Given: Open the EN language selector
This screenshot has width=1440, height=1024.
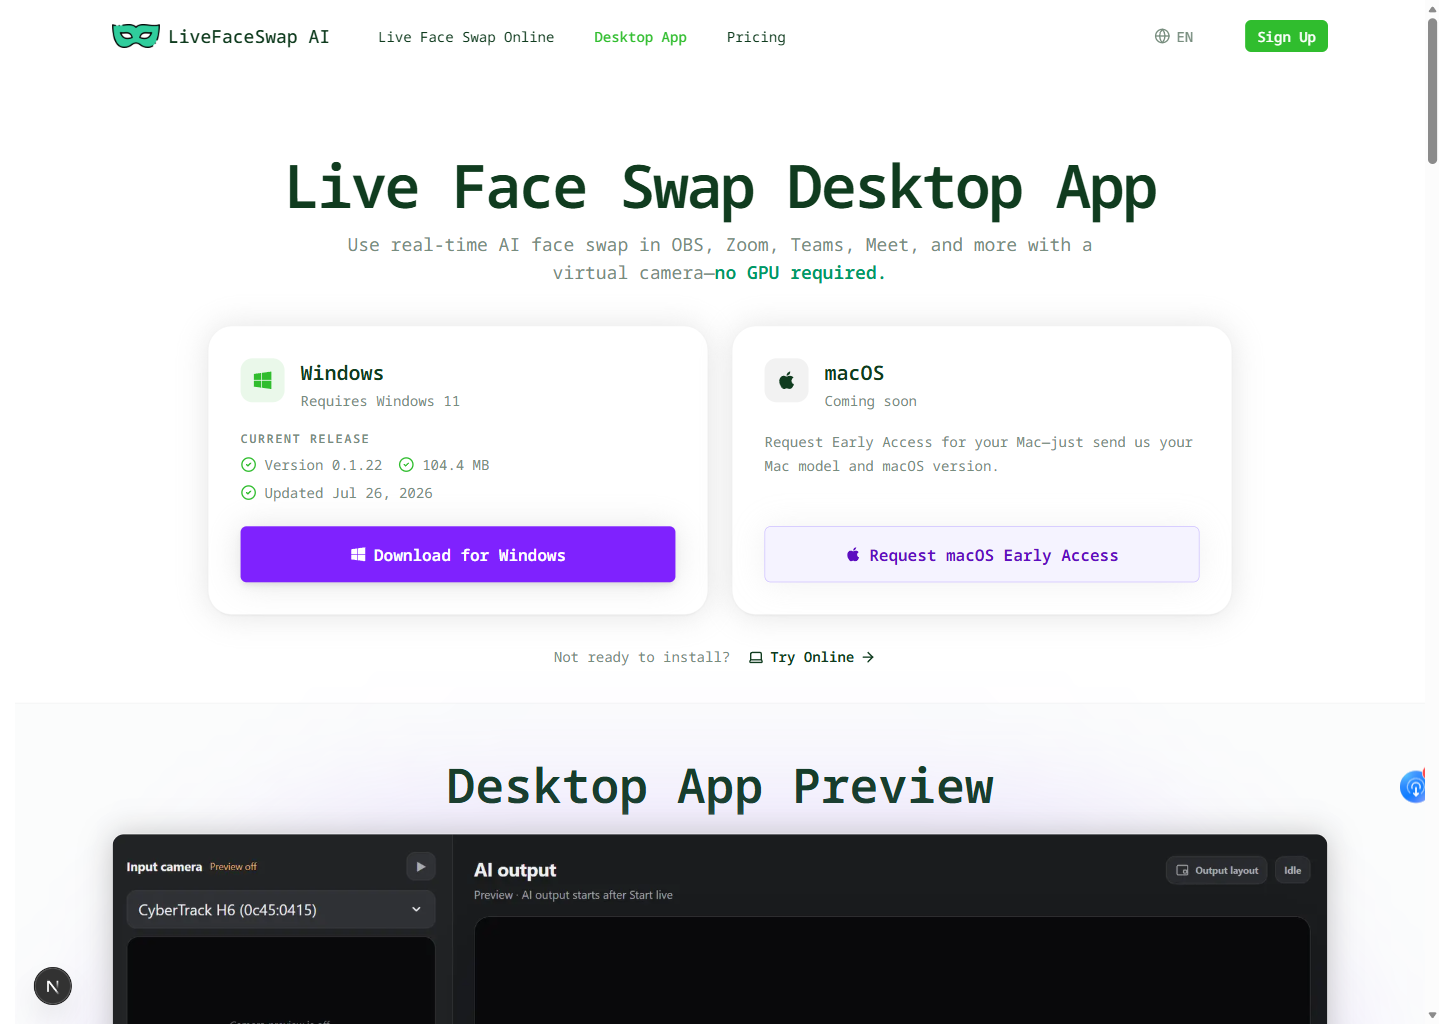Looking at the screenshot, I should (x=1174, y=36).
